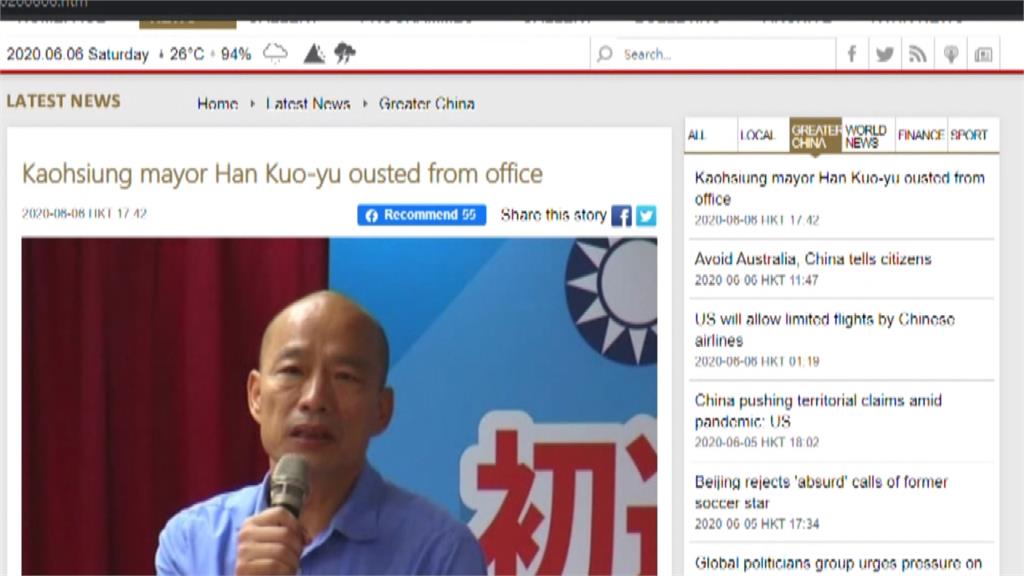Select the SPORT tab
This screenshot has width=1024, height=576.
click(969, 135)
